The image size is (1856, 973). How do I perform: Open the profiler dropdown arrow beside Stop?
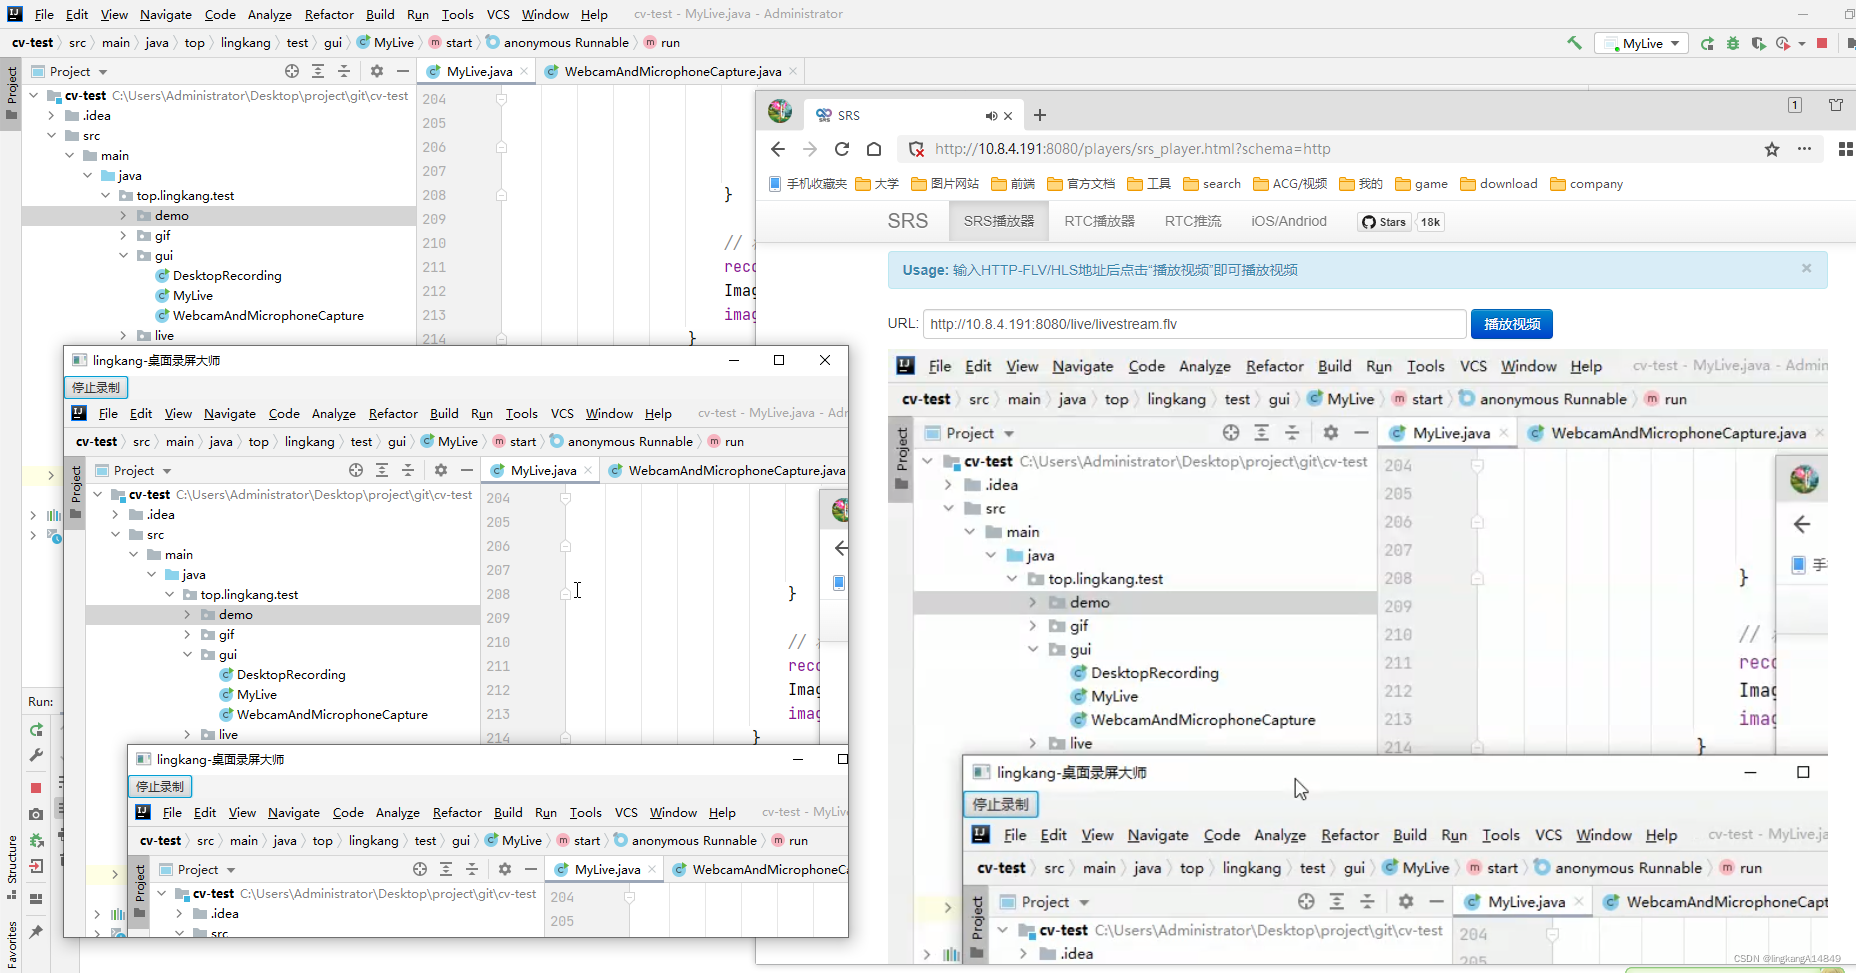tap(1802, 43)
